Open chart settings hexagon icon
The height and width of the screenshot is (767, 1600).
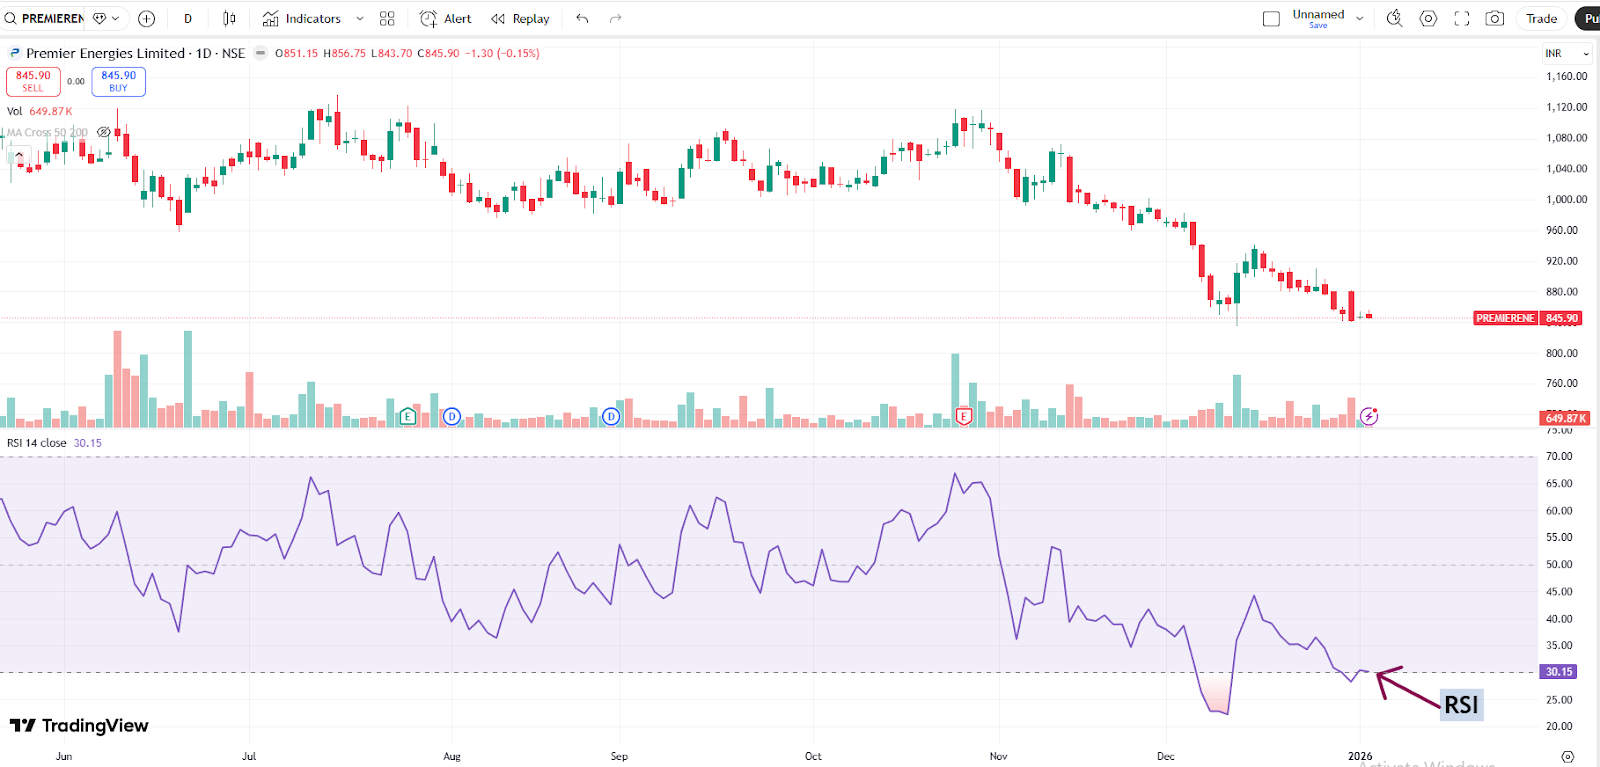pyautogui.click(x=1428, y=18)
